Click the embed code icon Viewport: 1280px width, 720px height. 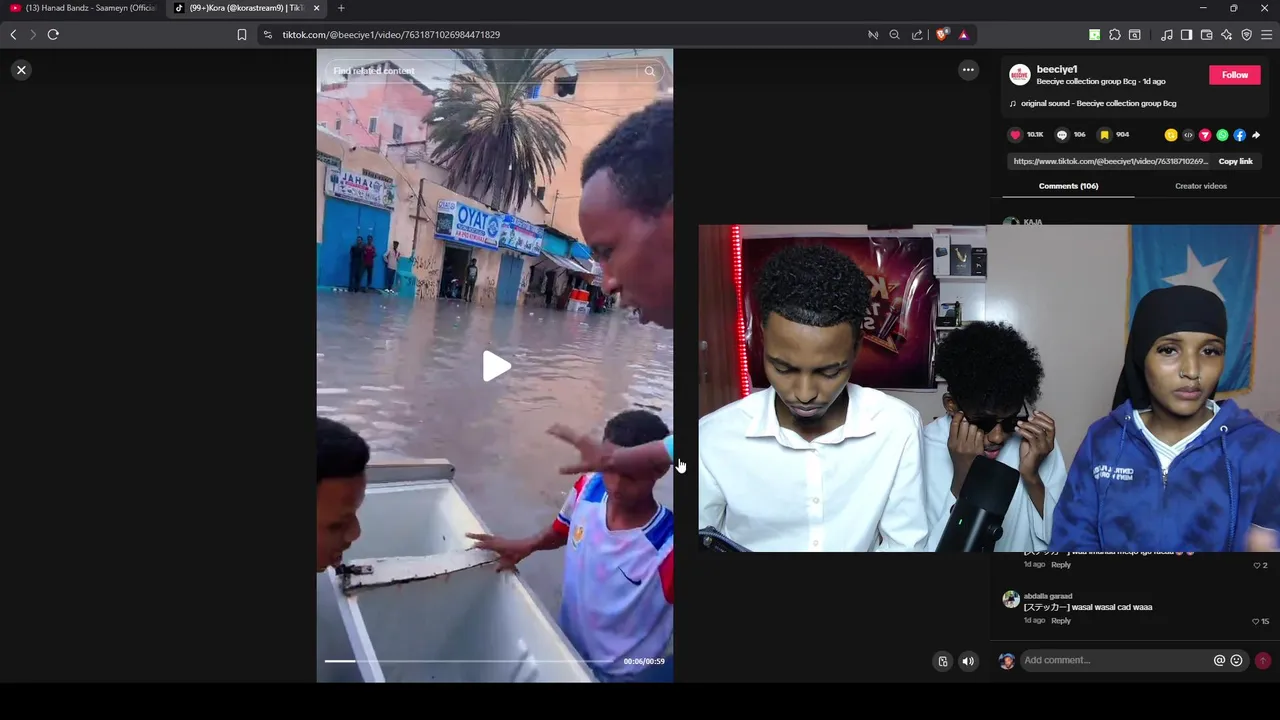coord(1188,135)
